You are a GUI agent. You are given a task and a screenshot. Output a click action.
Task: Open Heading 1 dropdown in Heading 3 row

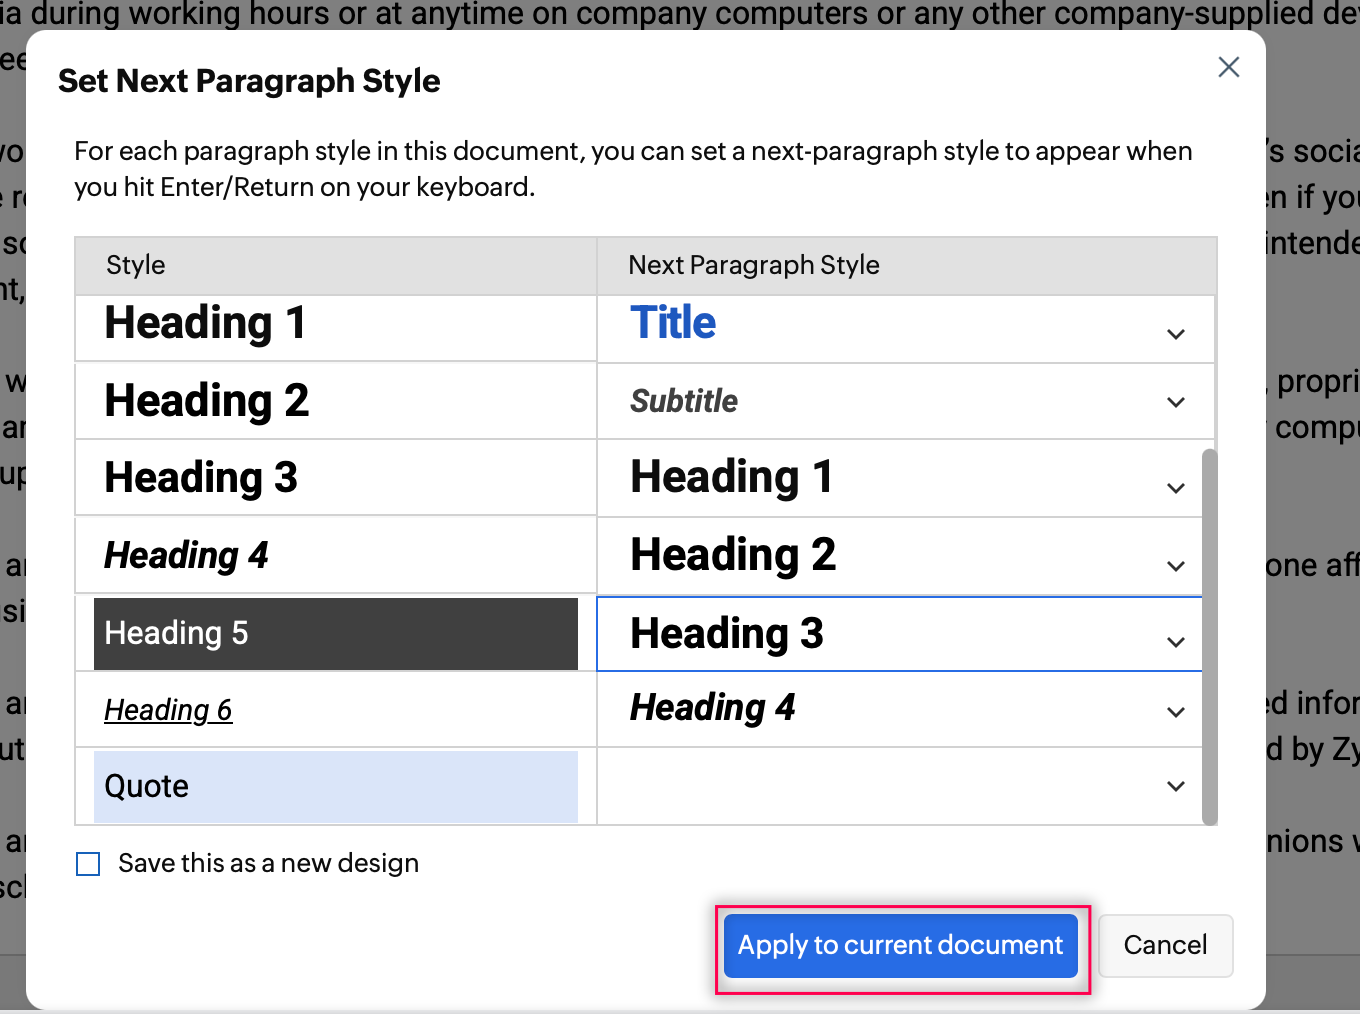click(x=1175, y=488)
